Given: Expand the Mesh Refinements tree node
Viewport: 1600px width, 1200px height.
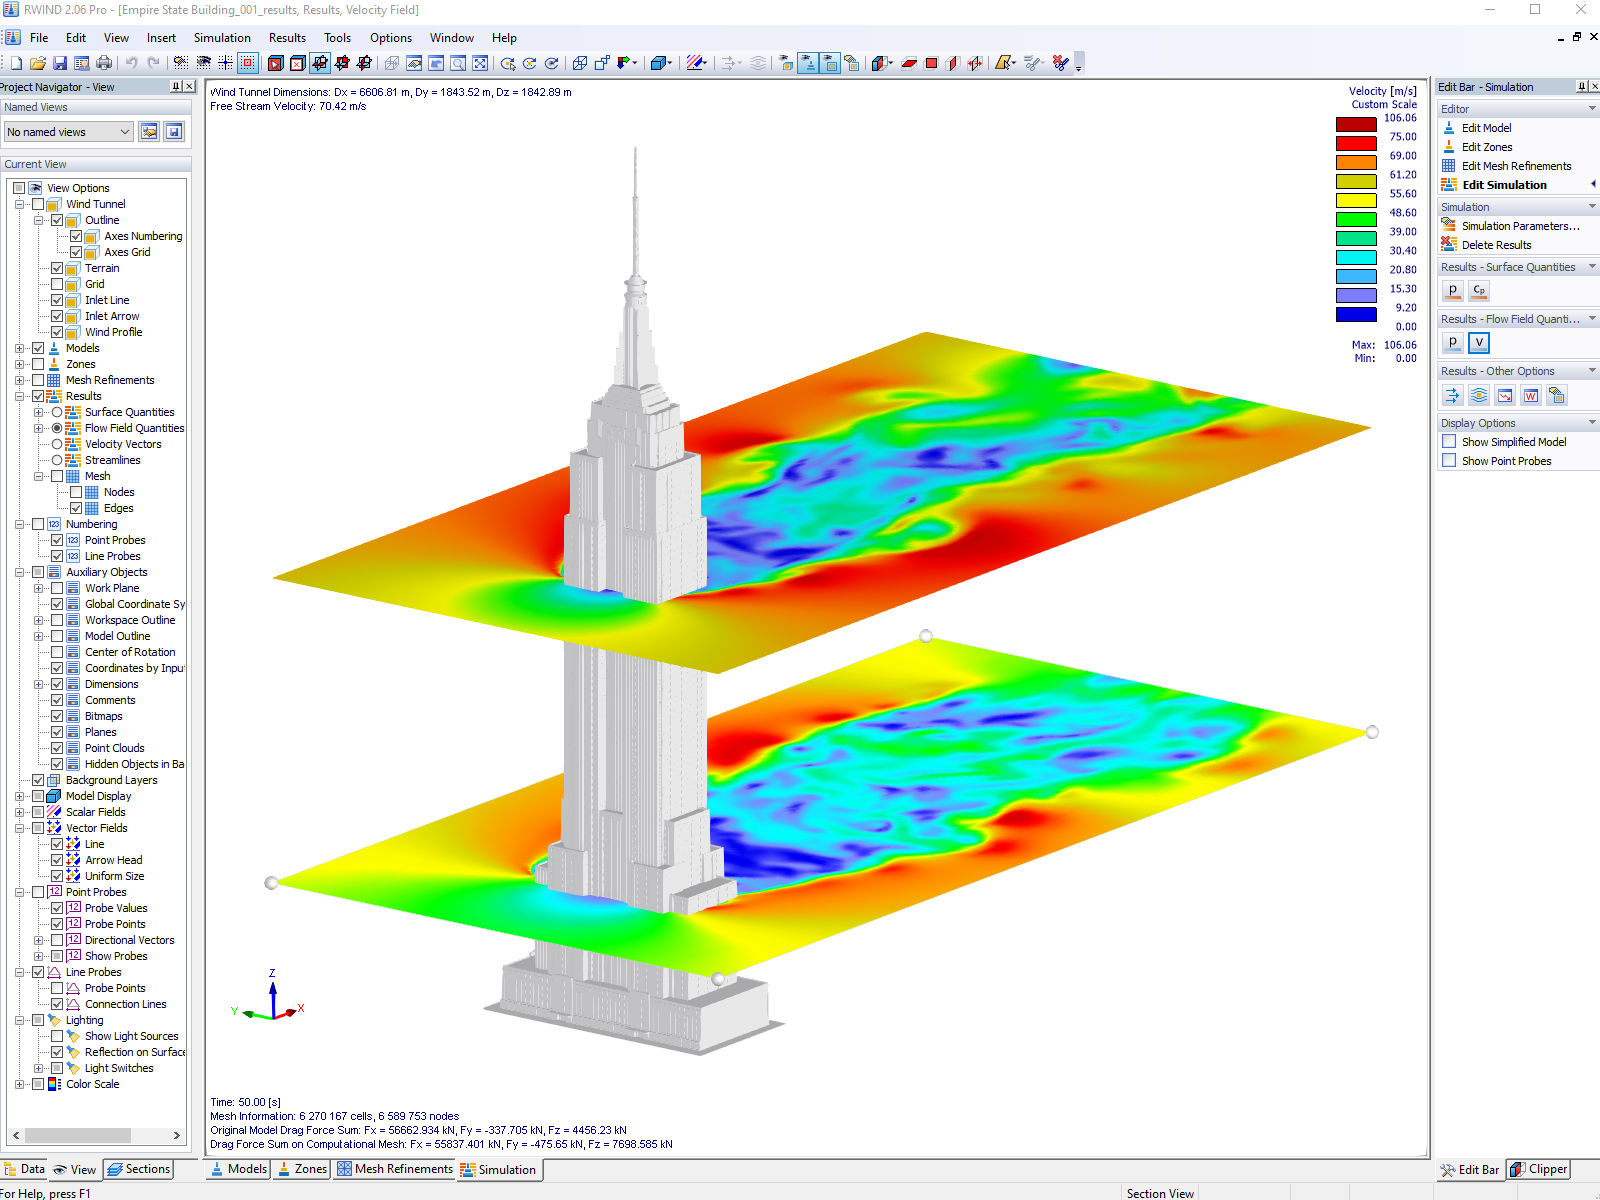Looking at the screenshot, I should (x=19, y=380).
